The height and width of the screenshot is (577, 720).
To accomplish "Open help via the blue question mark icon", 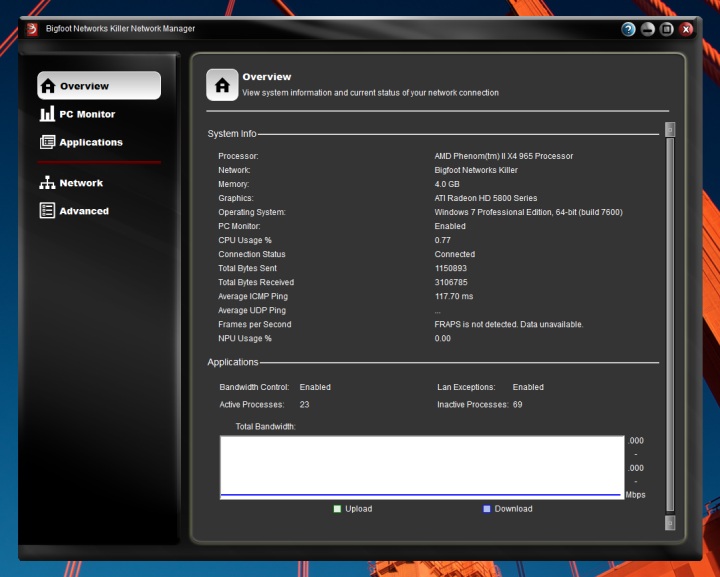I will click(x=628, y=29).
